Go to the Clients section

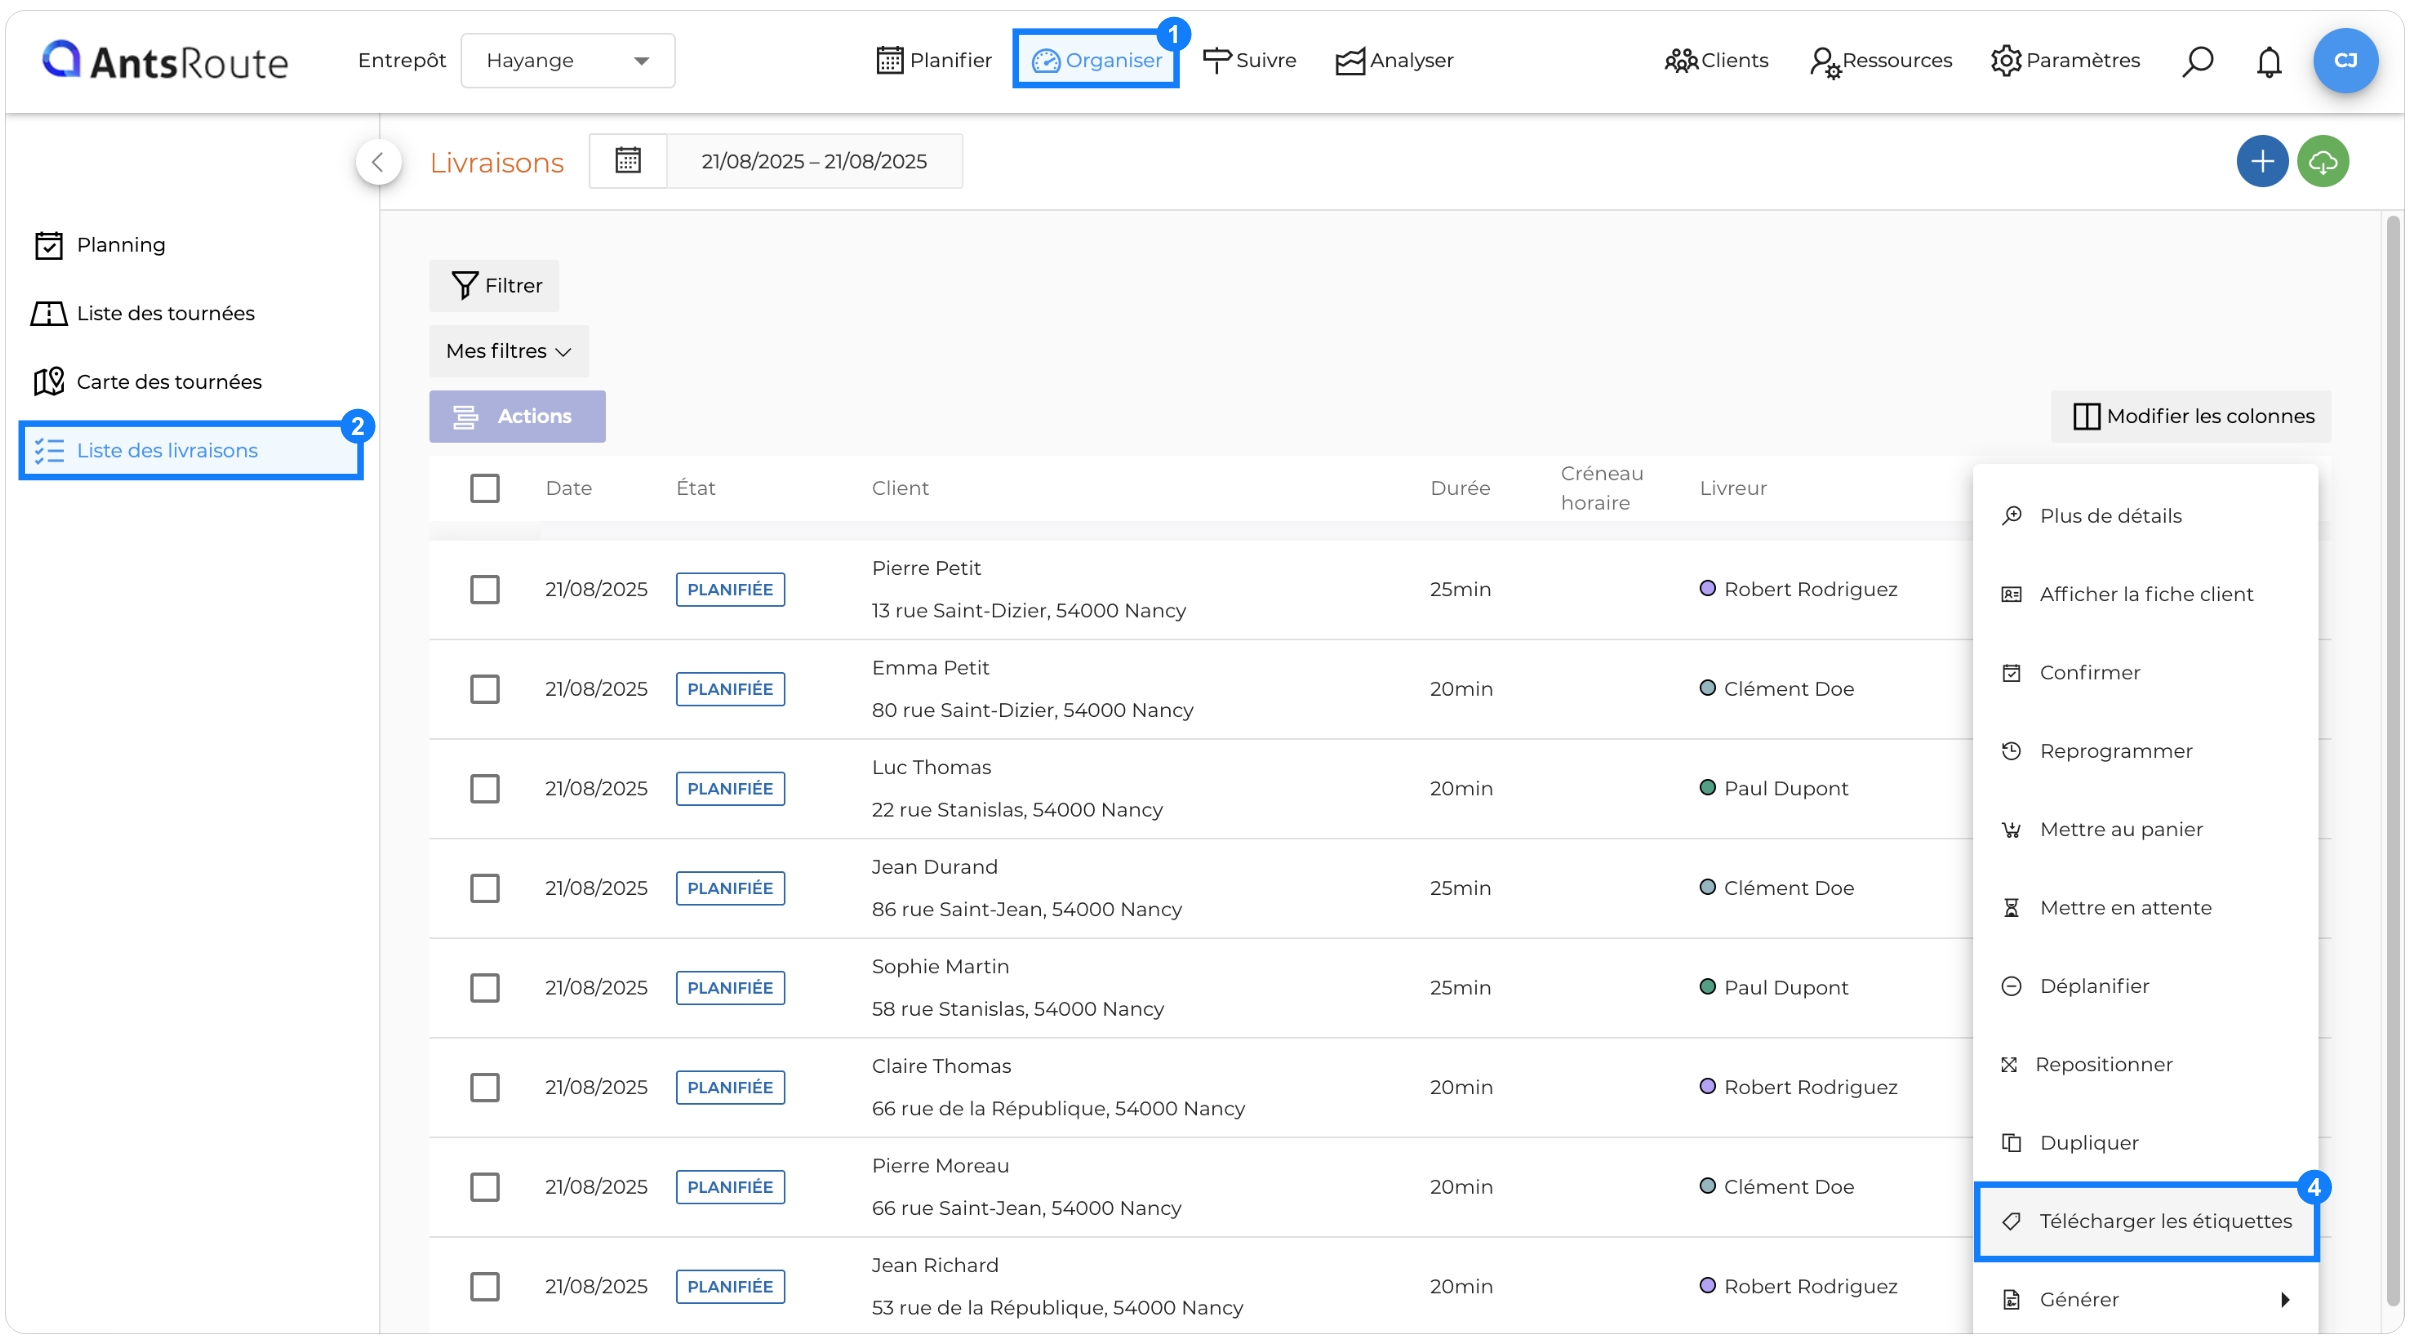pos(1716,60)
